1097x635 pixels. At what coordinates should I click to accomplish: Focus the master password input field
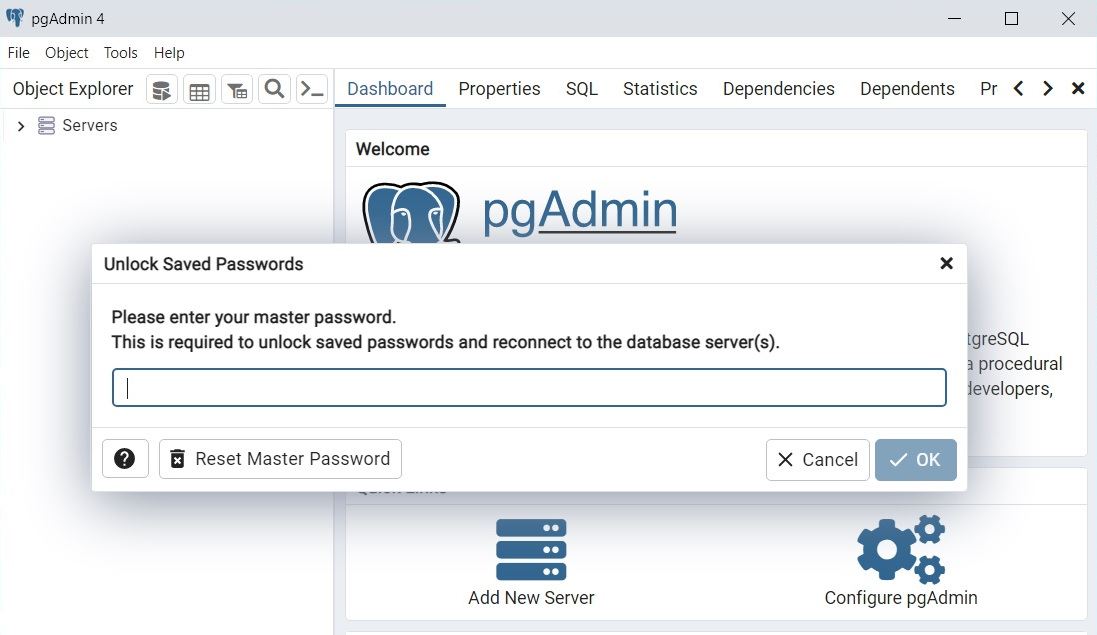click(529, 387)
